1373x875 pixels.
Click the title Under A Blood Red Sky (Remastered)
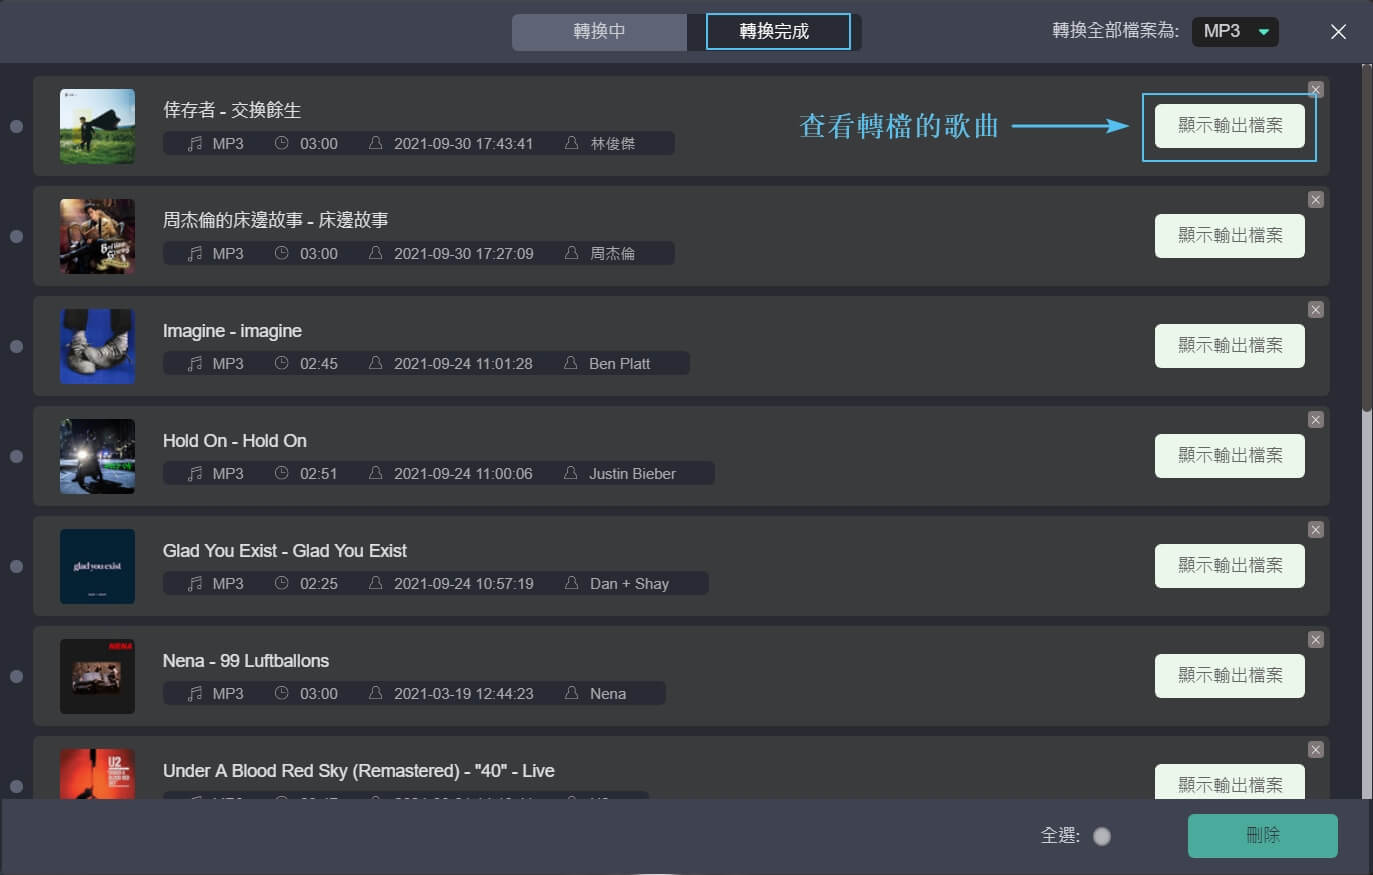click(359, 771)
